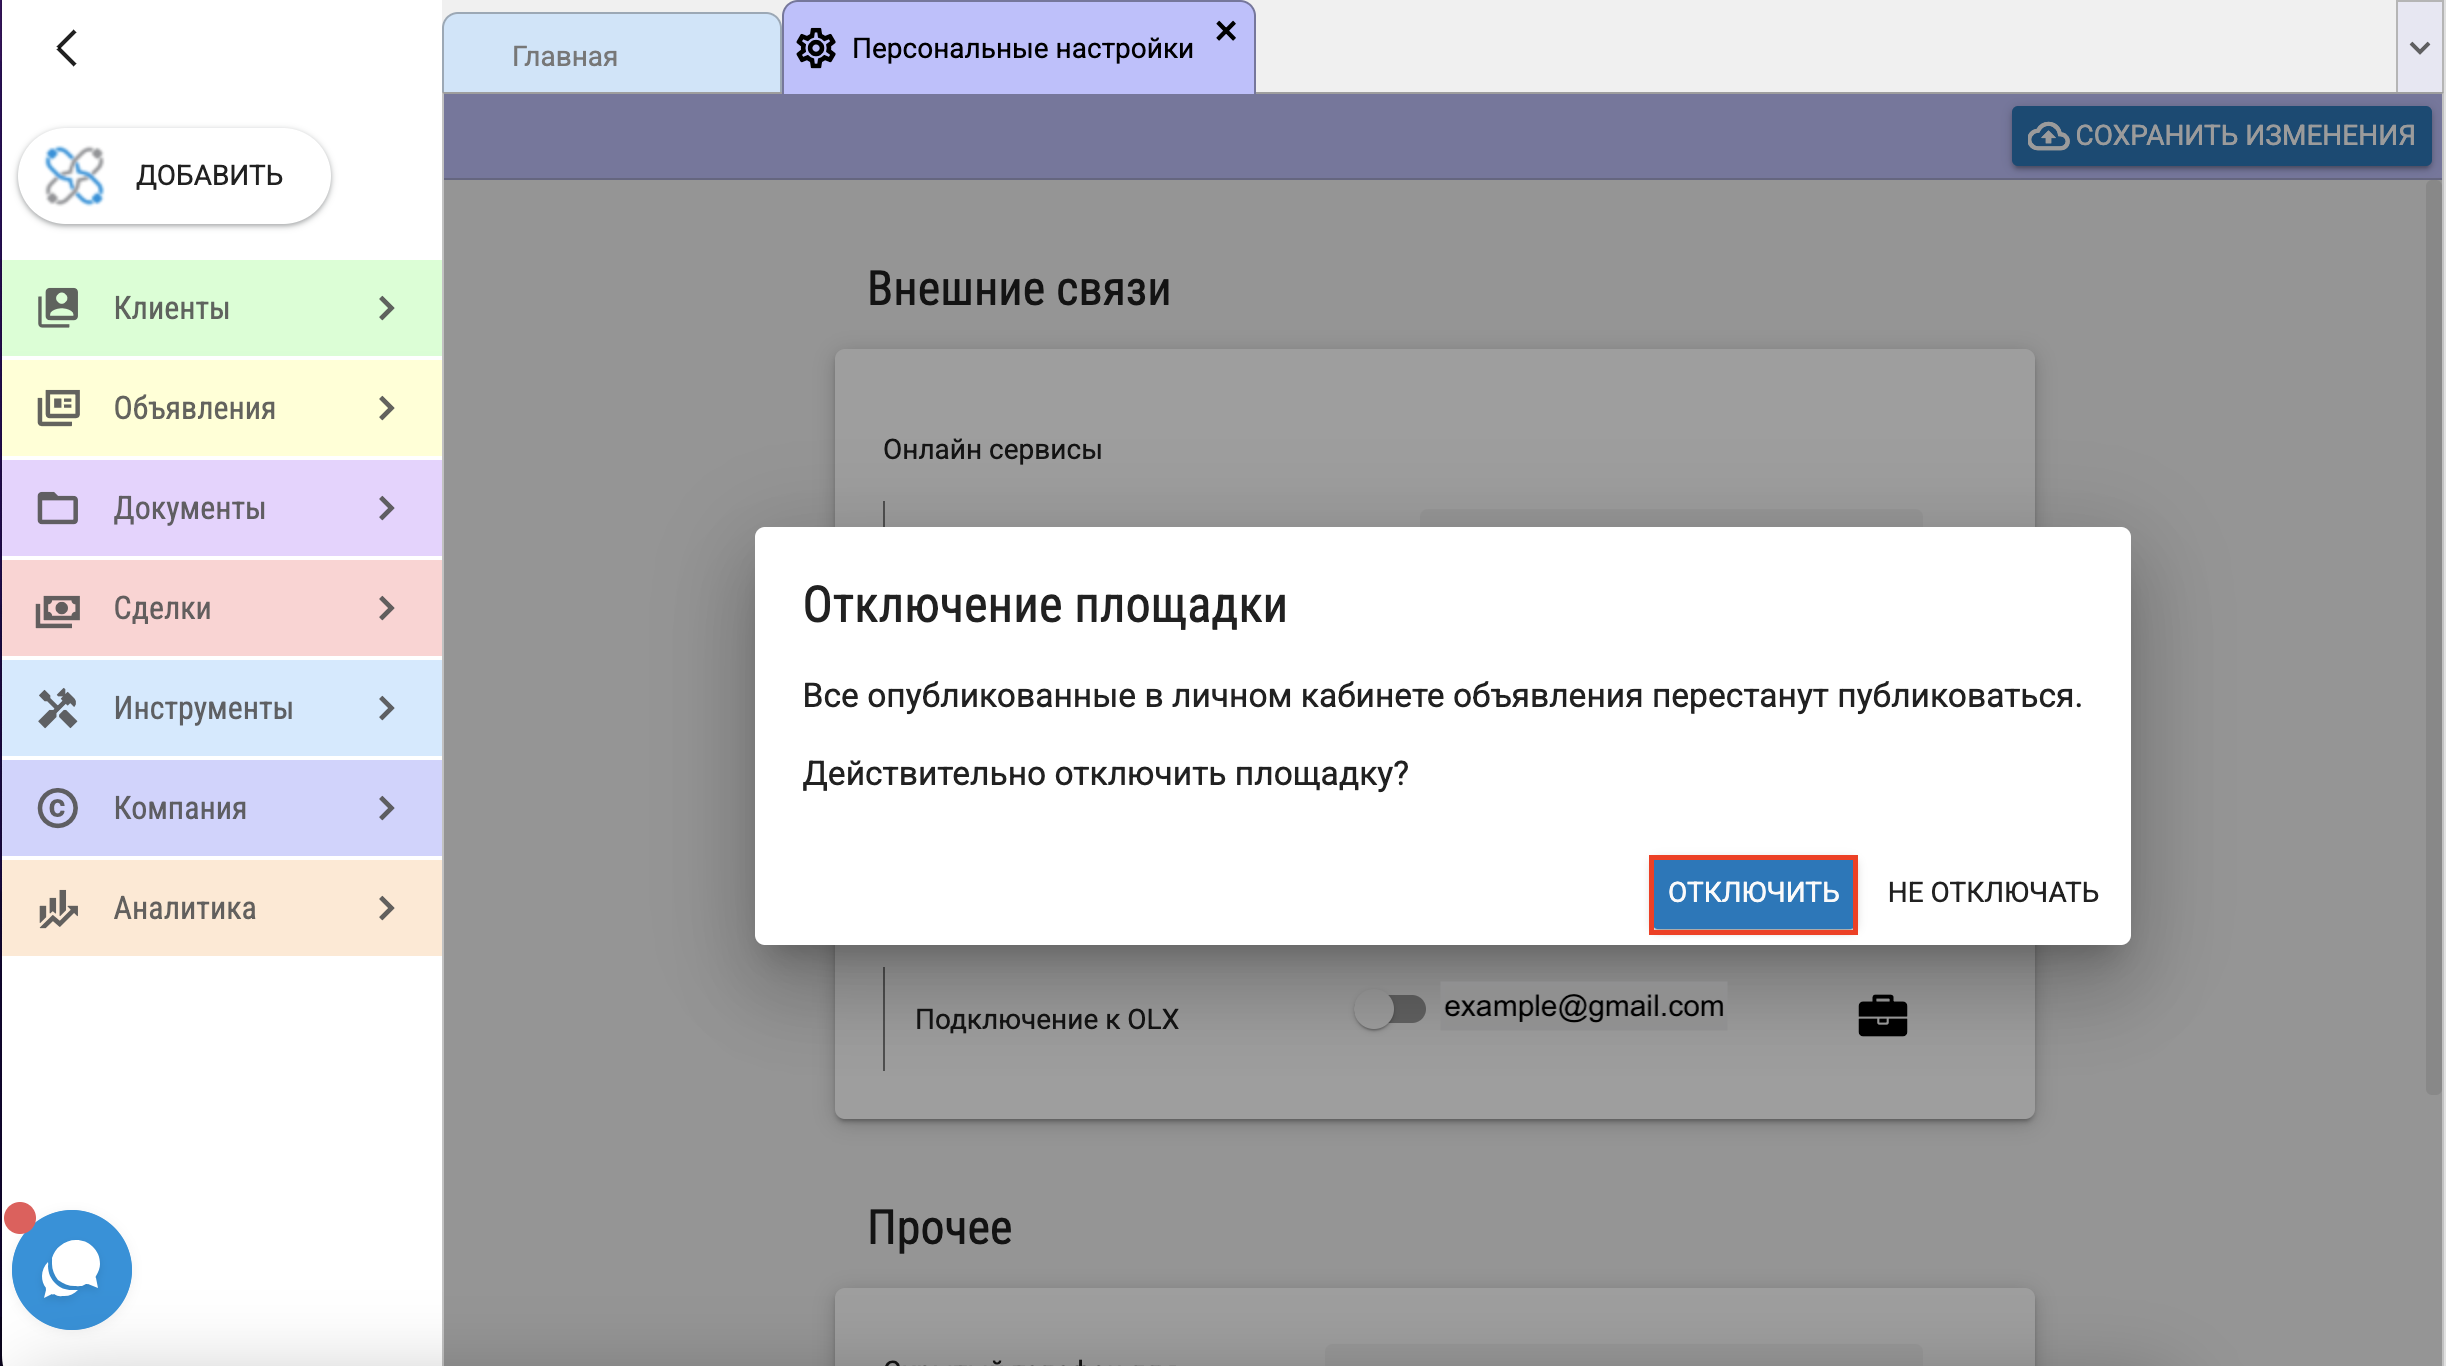Click the Клиенты contacts icon
The image size is (2446, 1366).
click(x=58, y=308)
